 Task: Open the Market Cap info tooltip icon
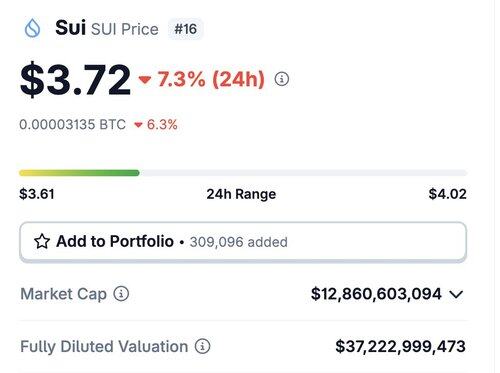(121, 294)
